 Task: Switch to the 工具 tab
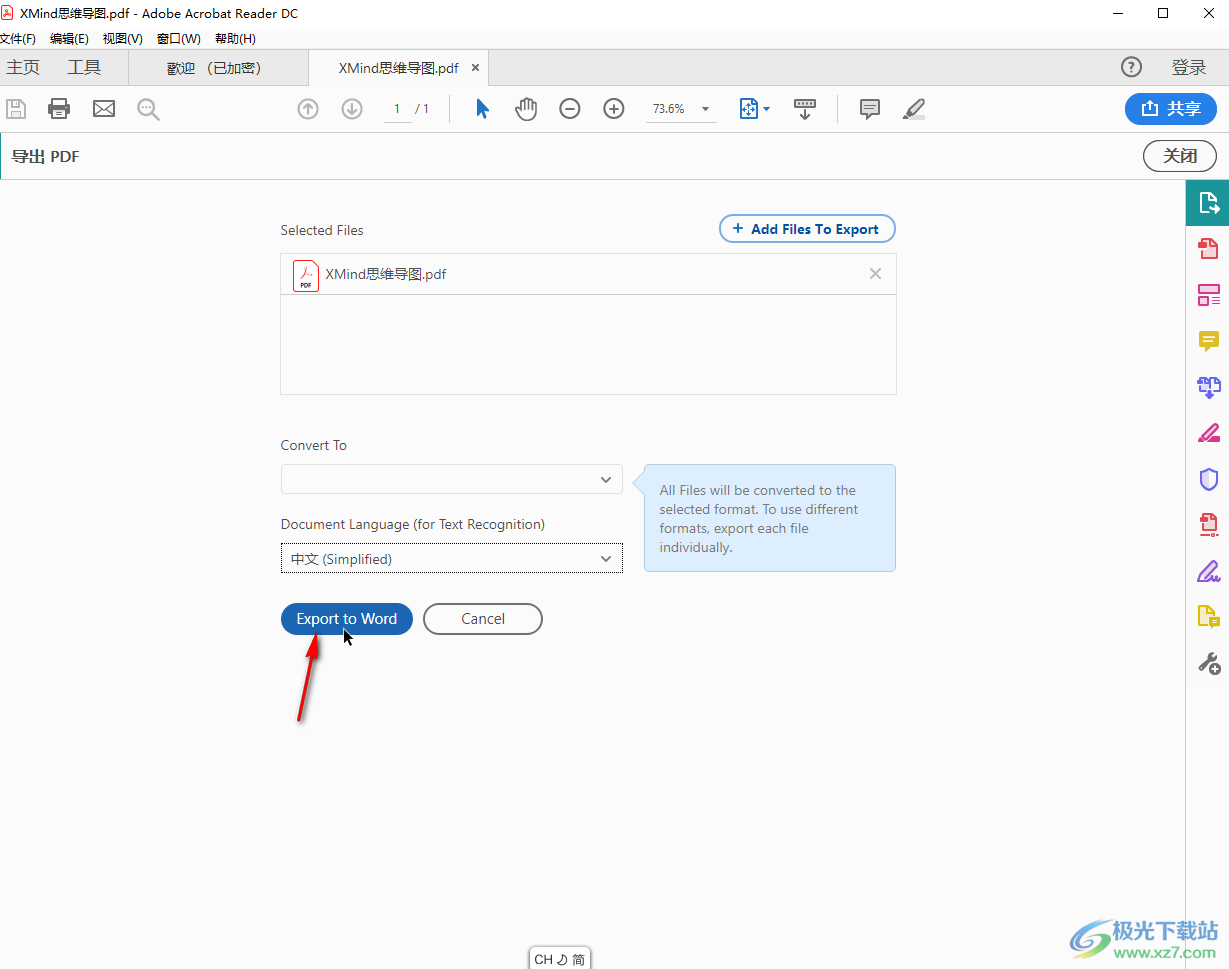(x=84, y=68)
